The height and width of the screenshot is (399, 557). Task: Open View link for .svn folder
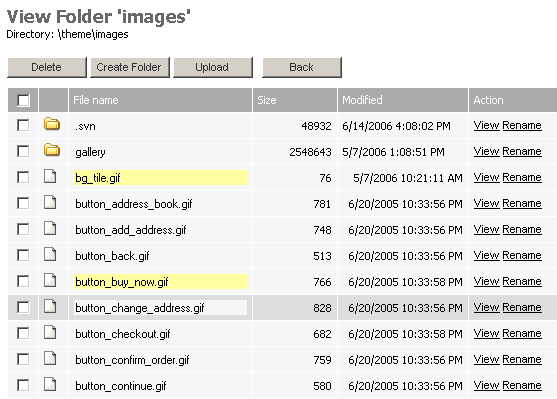coord(486,125)
